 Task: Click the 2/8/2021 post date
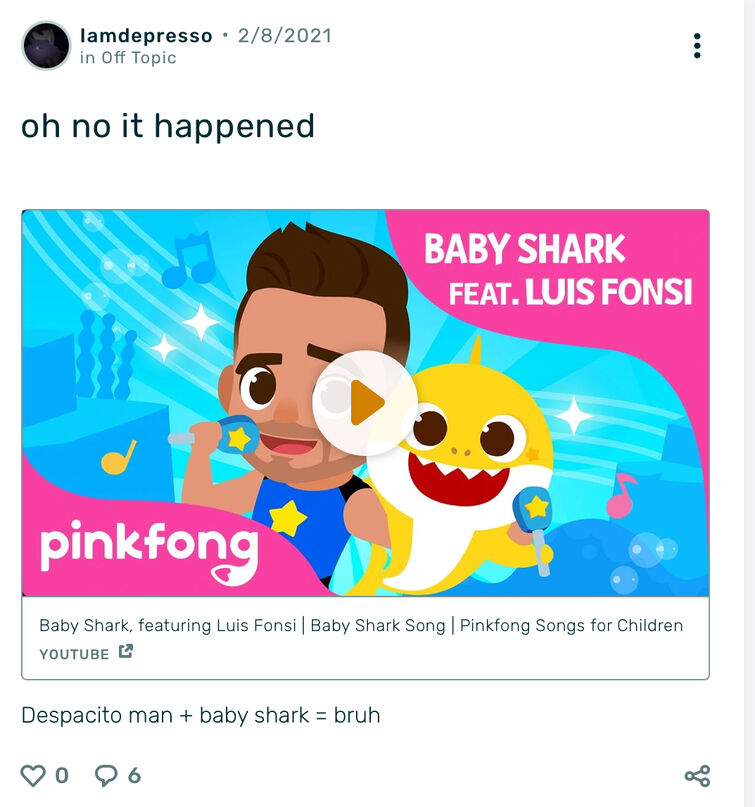pyautogui.click(x=285, y=36)
